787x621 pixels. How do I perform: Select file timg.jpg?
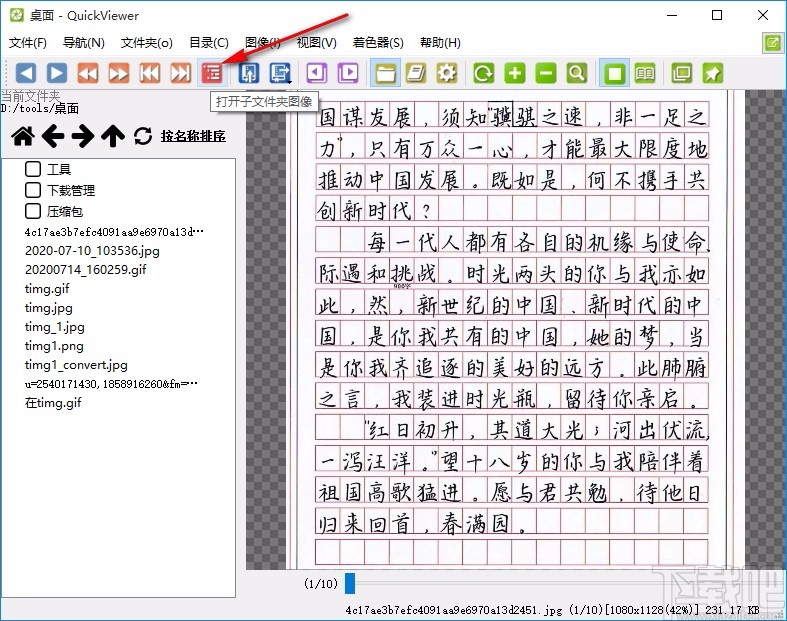click(x=49, y=308)
